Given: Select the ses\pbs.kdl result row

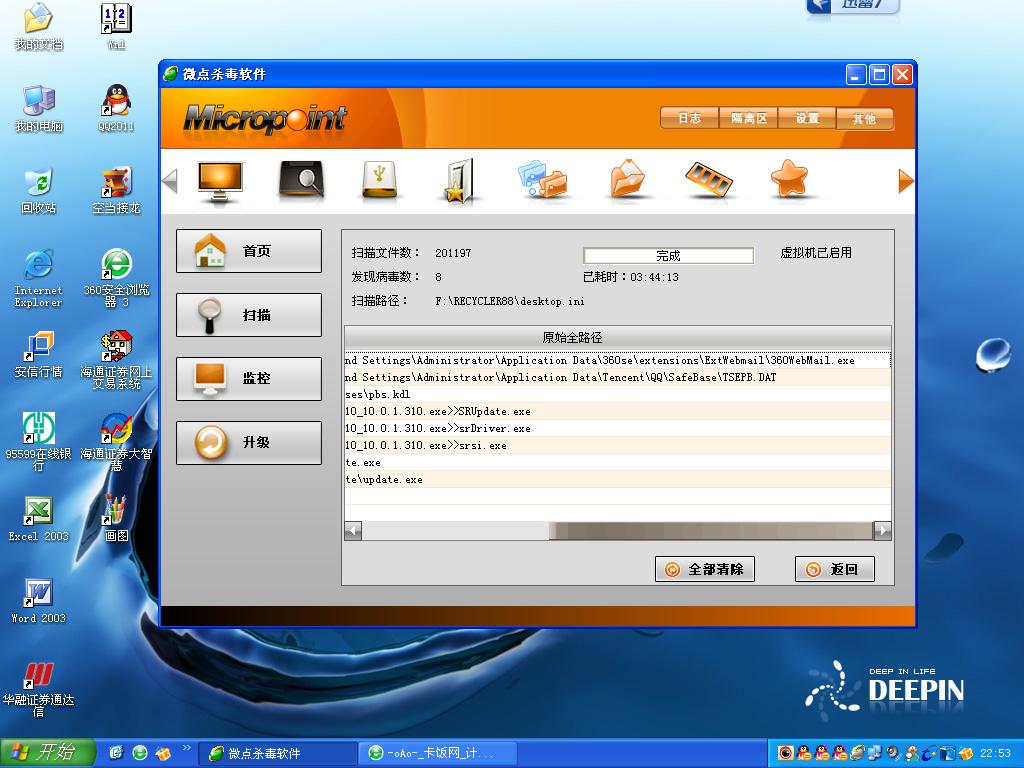Looking at the screenshot, I should 618,394.
